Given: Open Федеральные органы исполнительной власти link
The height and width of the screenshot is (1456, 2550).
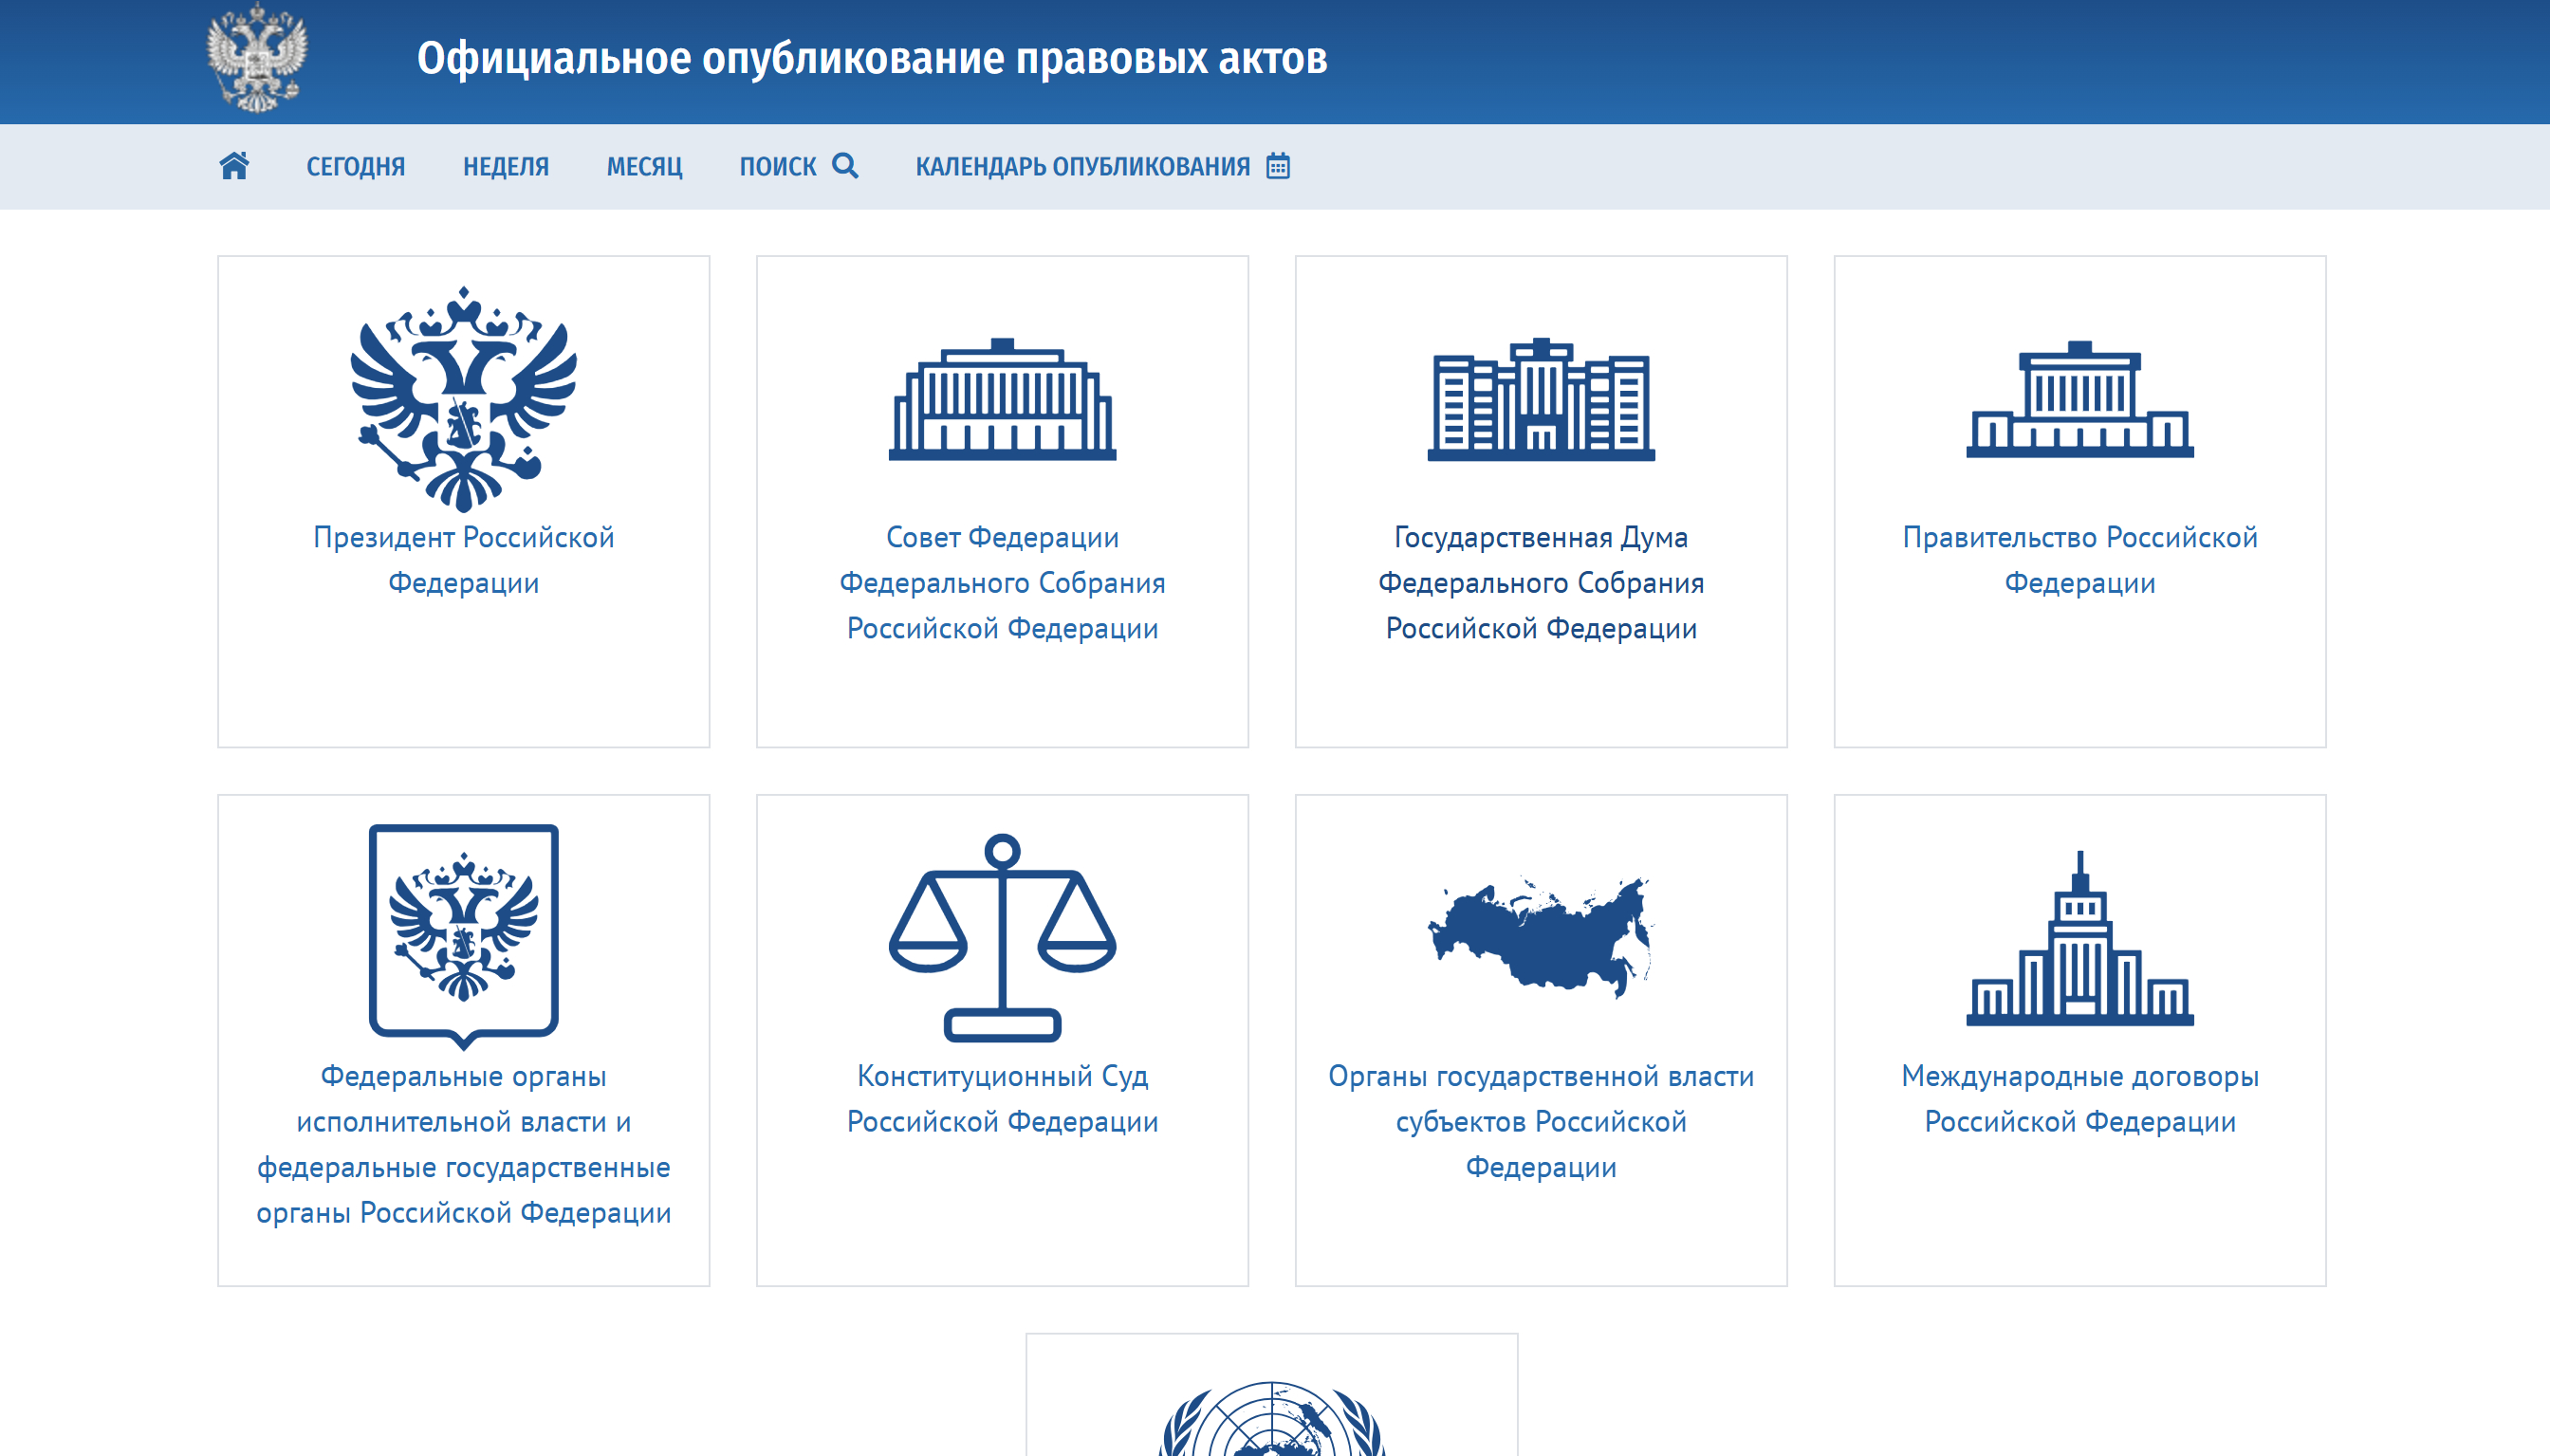Looking at the screenshot, I should tap(464, 1144).
